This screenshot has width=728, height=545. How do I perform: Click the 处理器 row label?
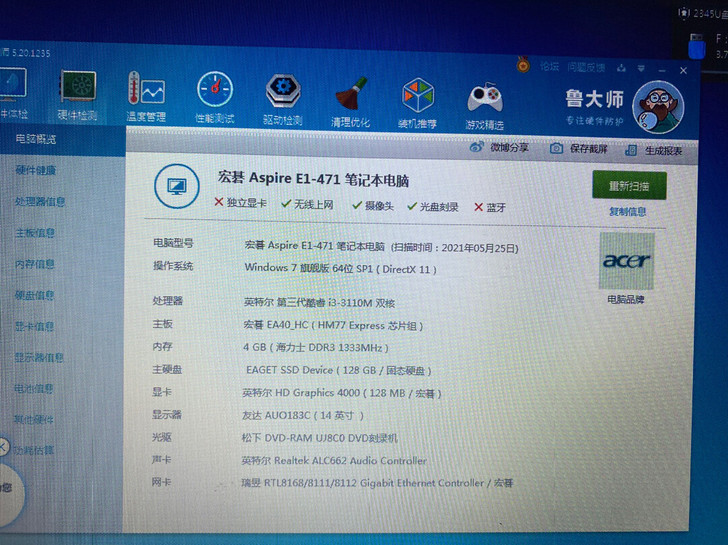(168, 301)
